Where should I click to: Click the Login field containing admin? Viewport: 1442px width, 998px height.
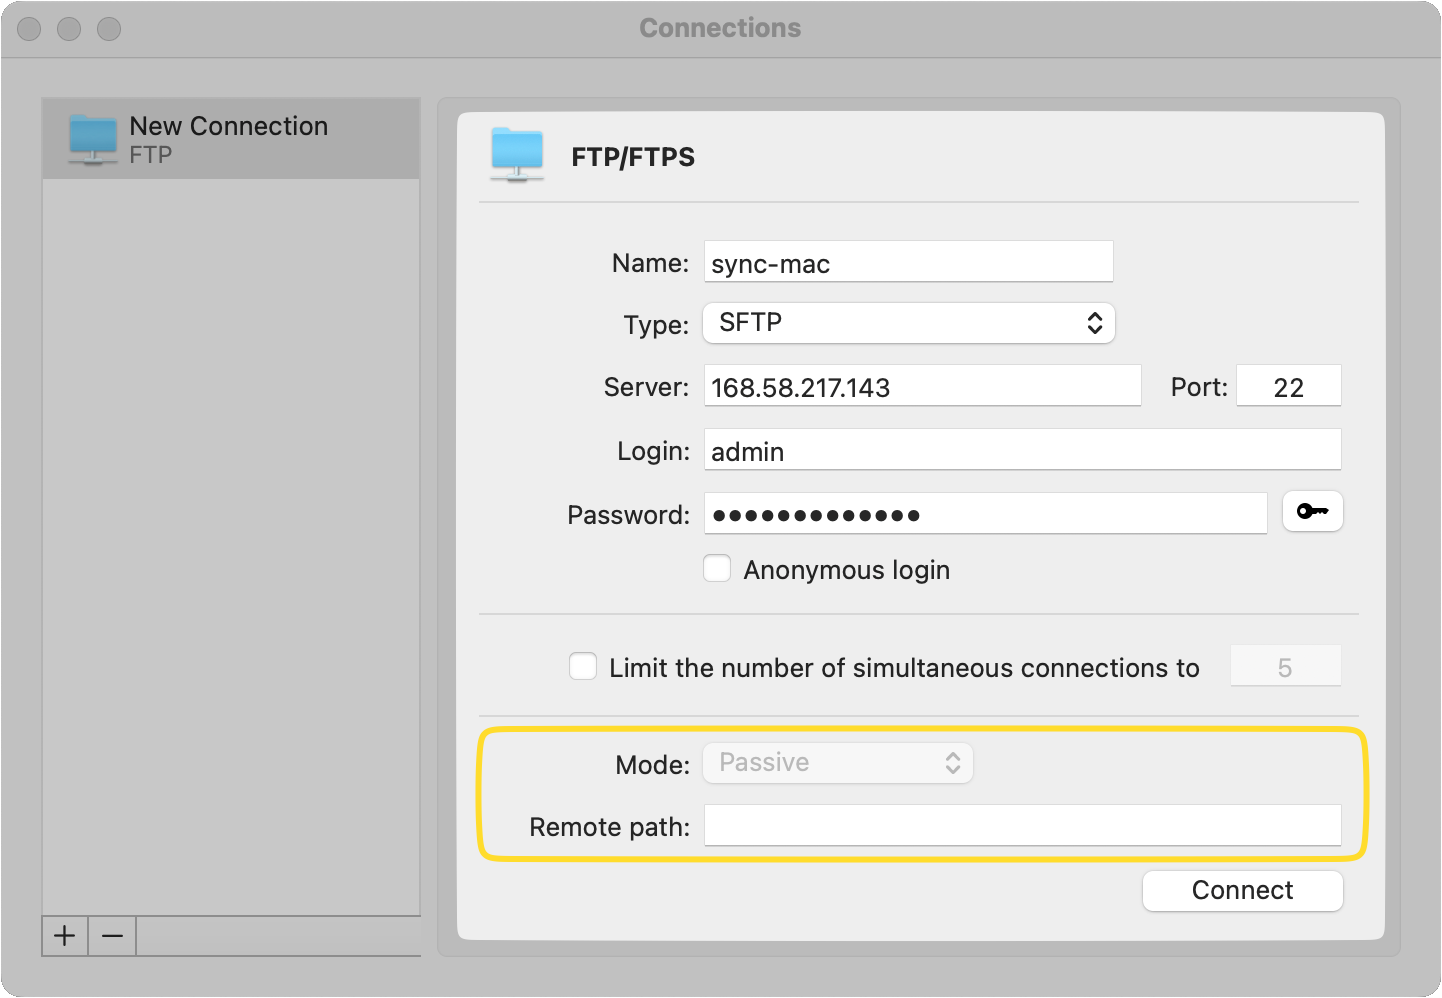(1021, 450)
